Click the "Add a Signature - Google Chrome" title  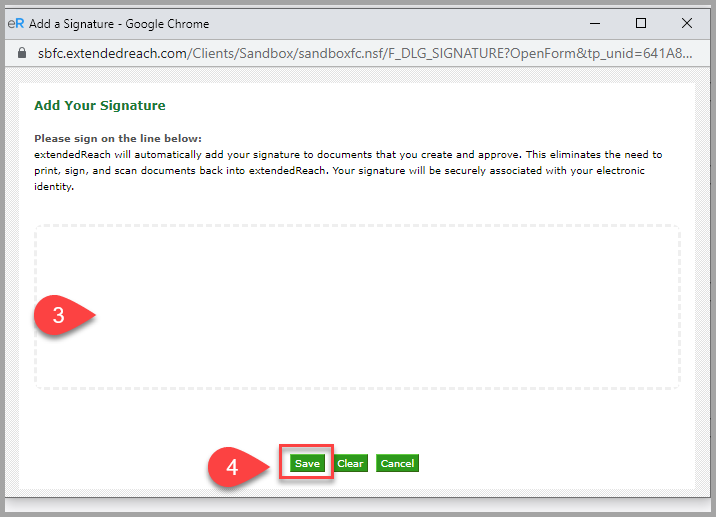[119, 24]
